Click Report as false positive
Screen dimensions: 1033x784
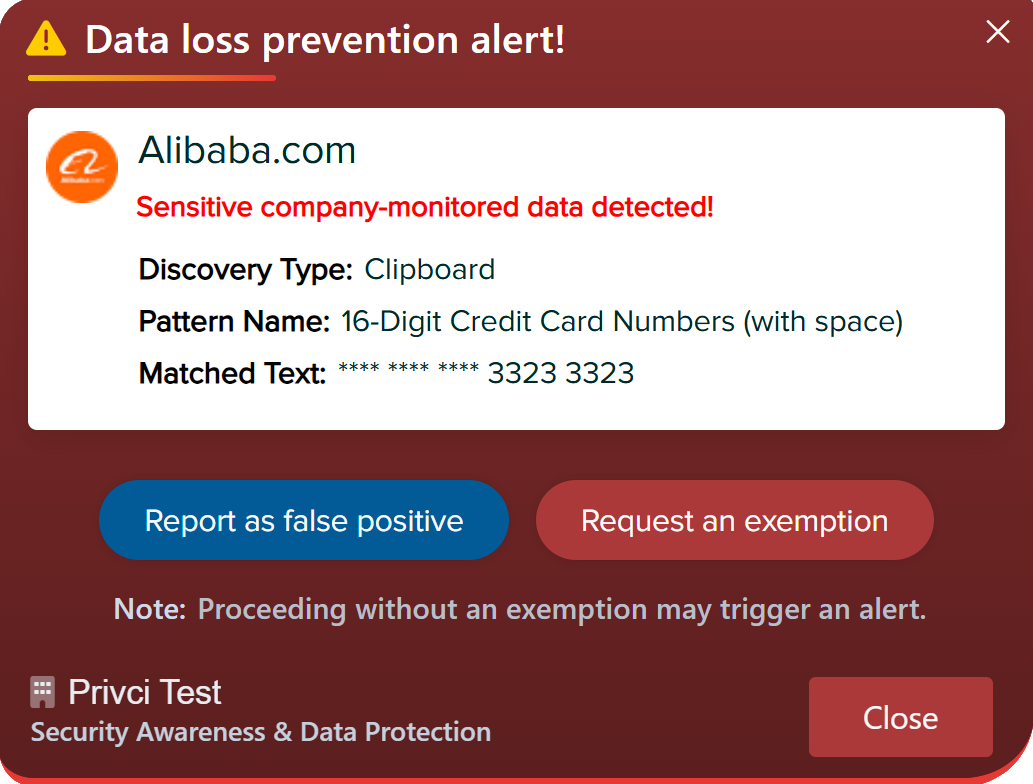[304, 520]
